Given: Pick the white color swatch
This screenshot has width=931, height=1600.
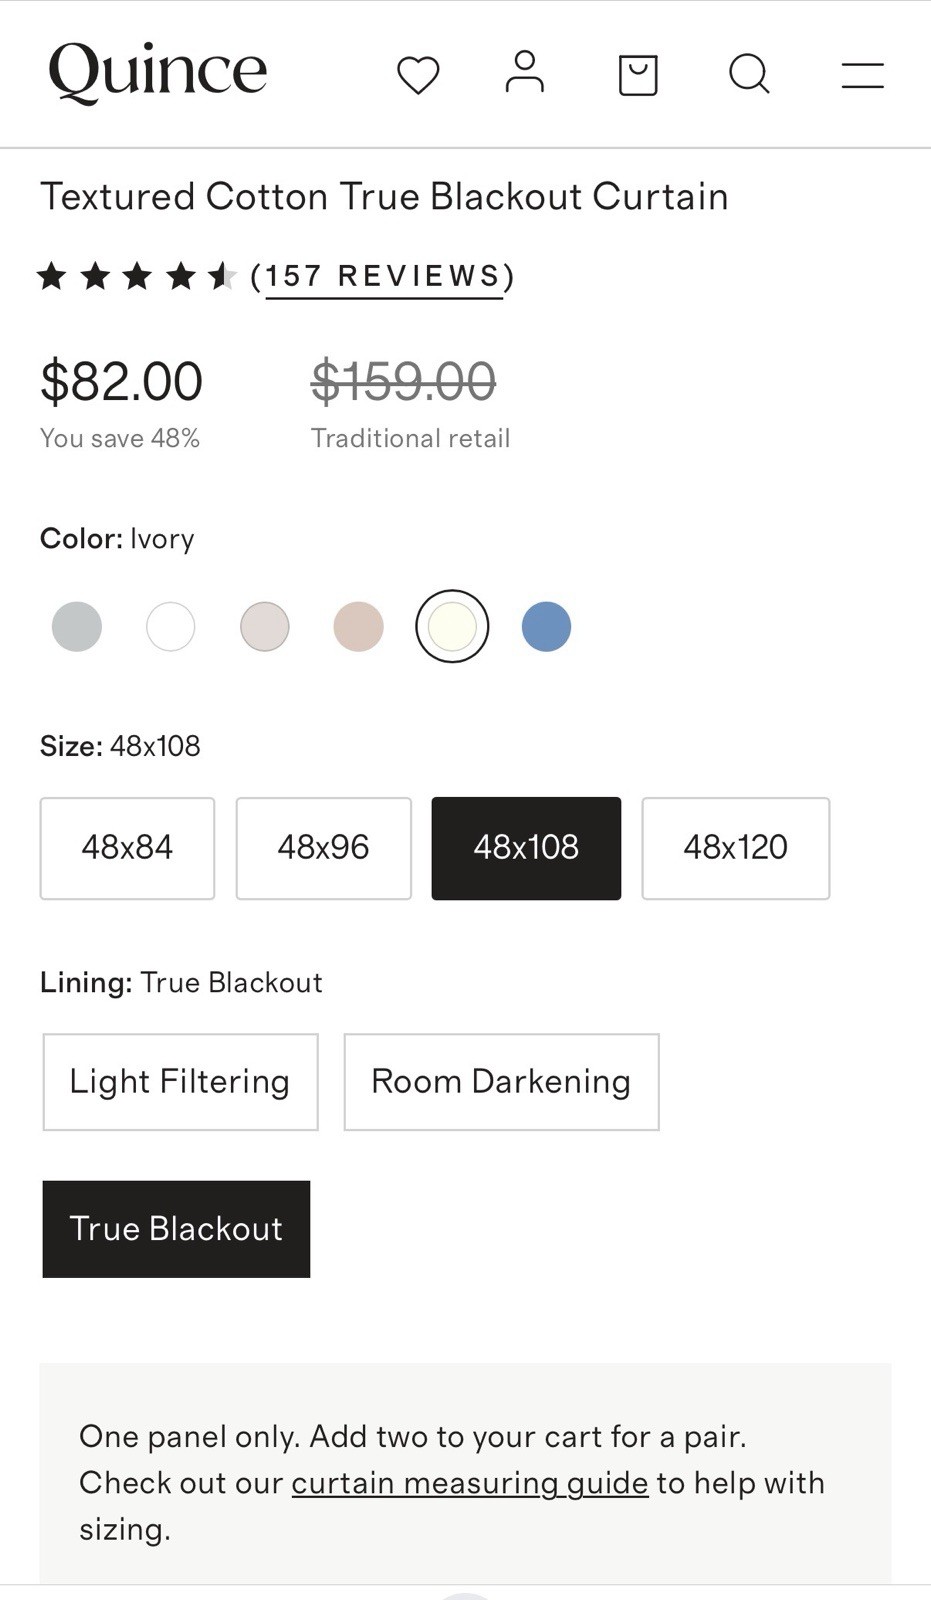Looking at the screenshot, I should point(171,627).
